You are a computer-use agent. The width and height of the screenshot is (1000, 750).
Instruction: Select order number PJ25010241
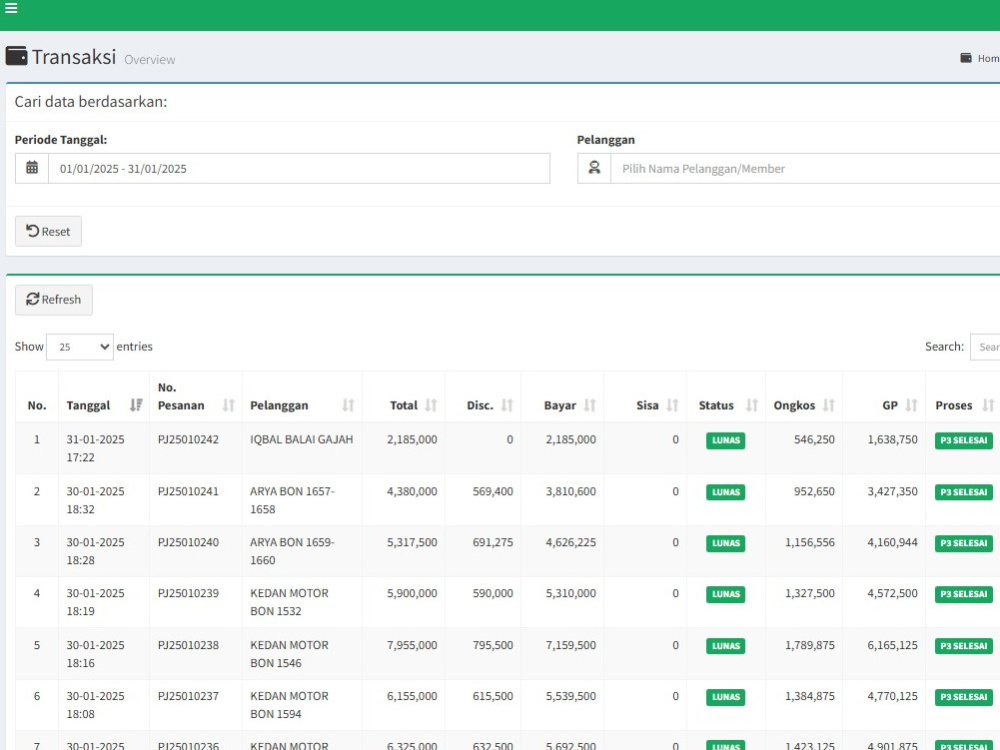tap(188, 491)
